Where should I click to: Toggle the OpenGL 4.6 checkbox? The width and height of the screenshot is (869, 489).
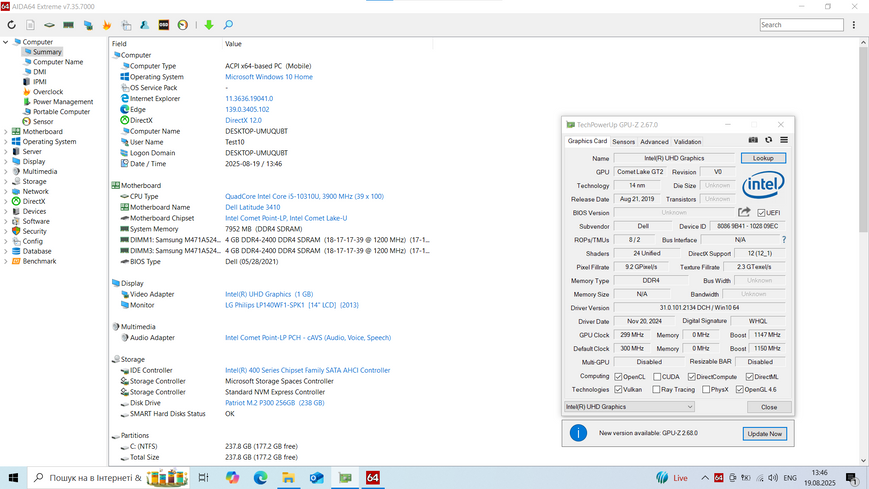[739, 389]
